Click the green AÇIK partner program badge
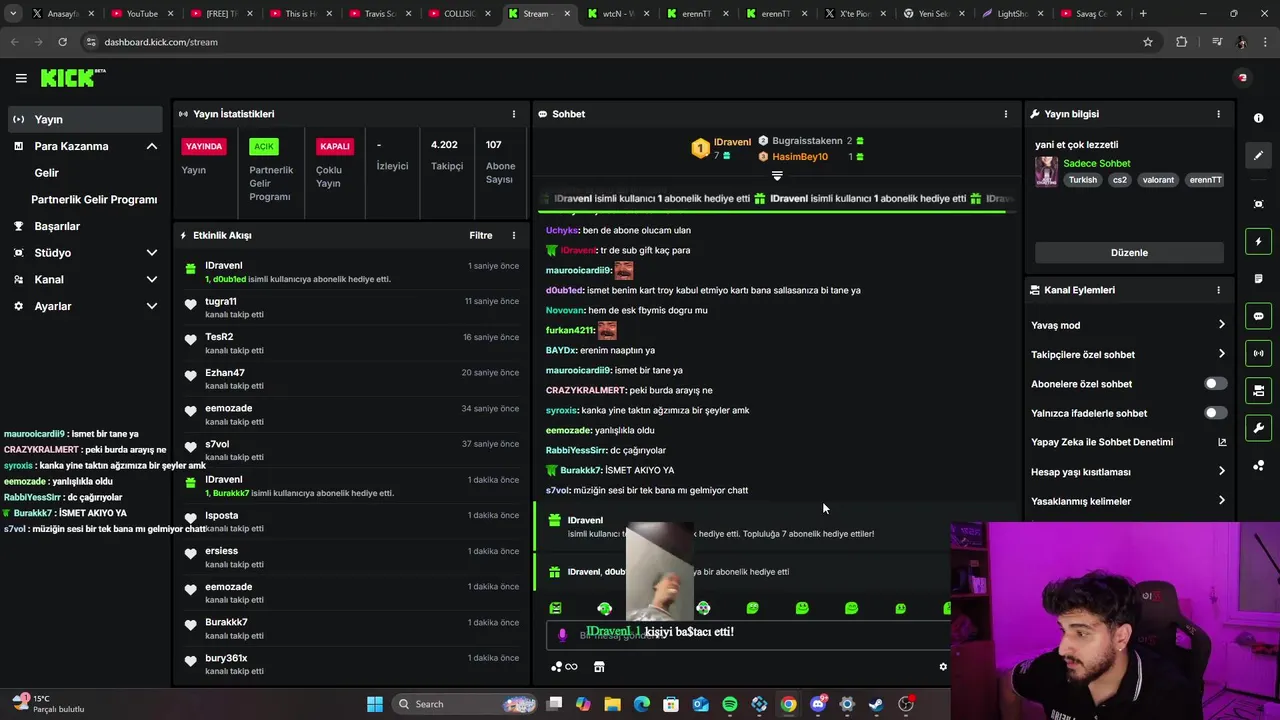The height and width of the screenshot is (720, 1280). point(264,146)
